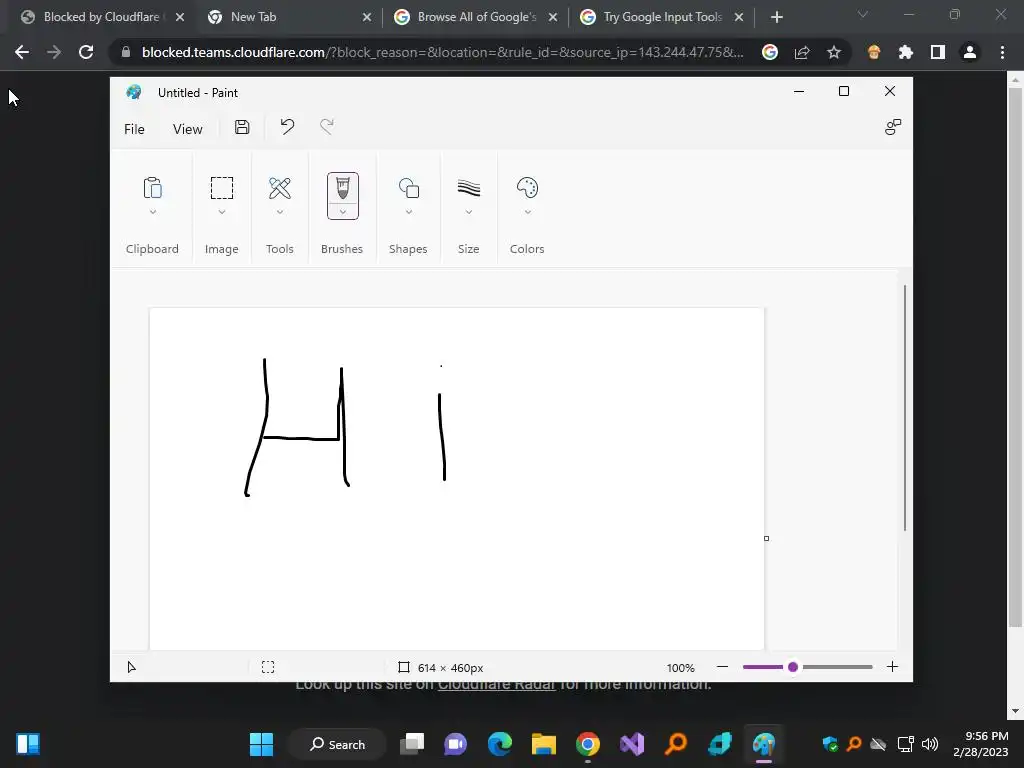Click the 100% zoom level text
This screenshot has height=768, width=1024.
pyautogui.click(x=680, y=667)
